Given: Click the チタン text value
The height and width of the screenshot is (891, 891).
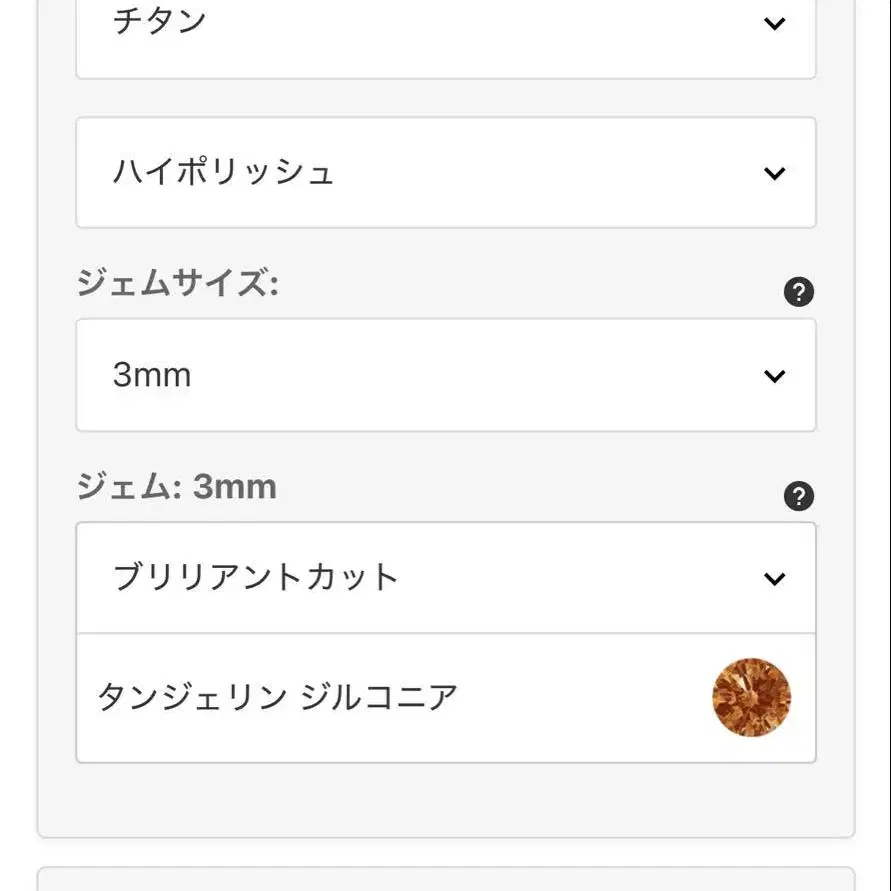Looking at the screenshot, I should (x=159, y=22).
